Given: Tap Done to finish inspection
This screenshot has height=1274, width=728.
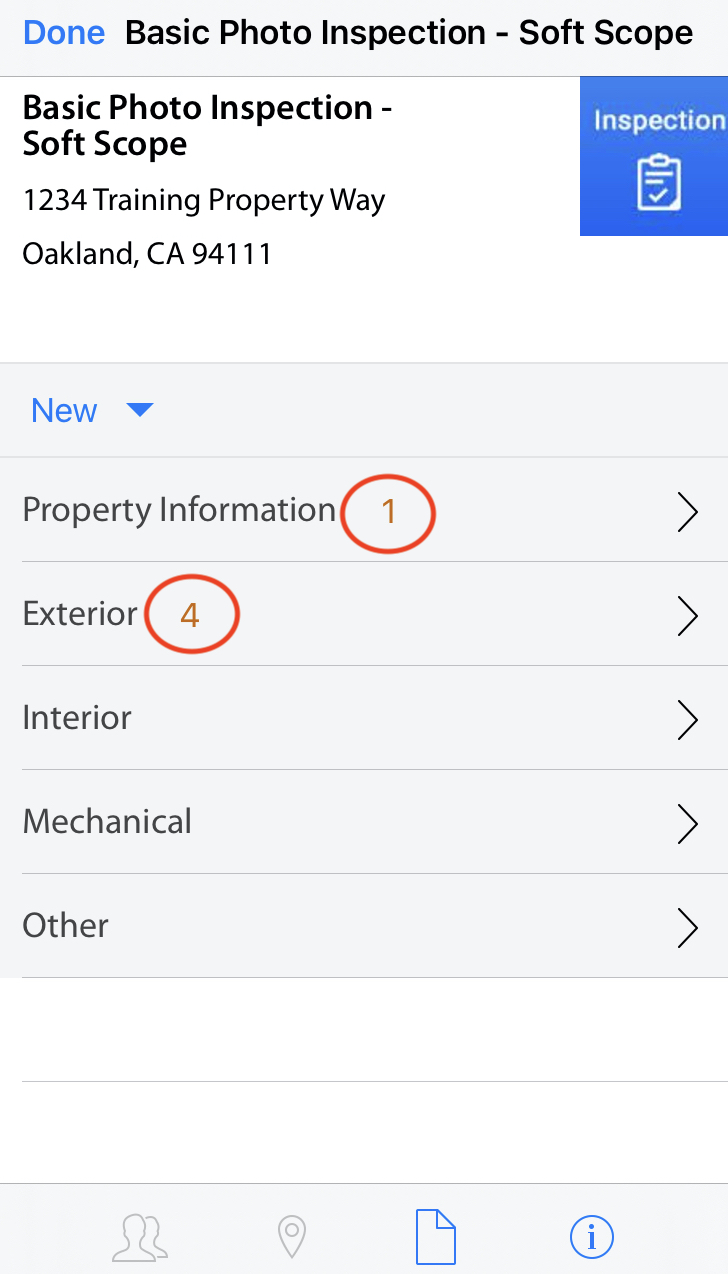Looking at the screenshot, I should pos(64,33).
